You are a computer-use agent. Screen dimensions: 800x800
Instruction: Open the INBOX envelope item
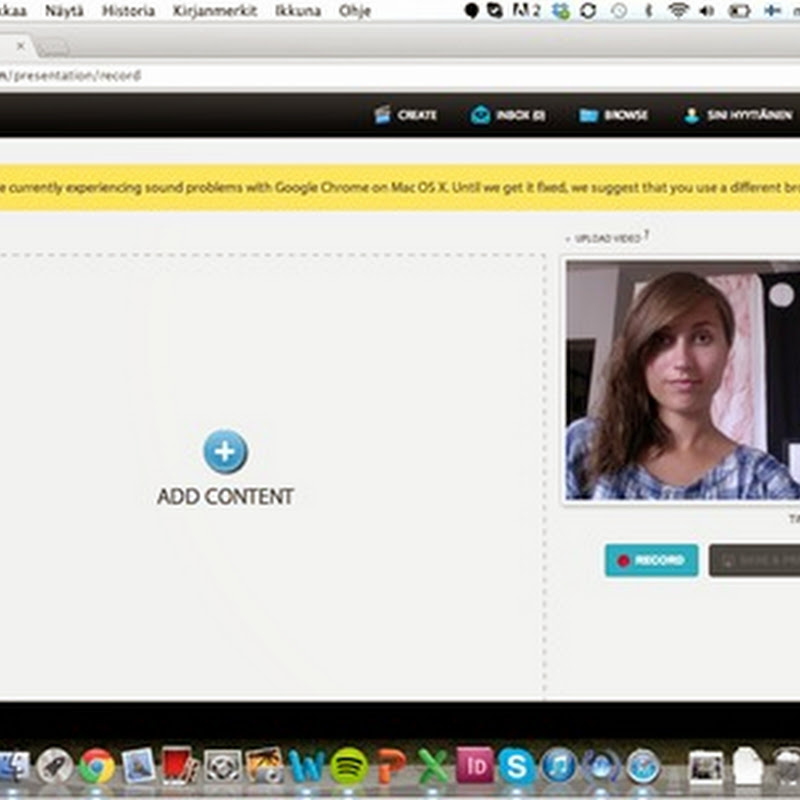click(x=508, y=115)
